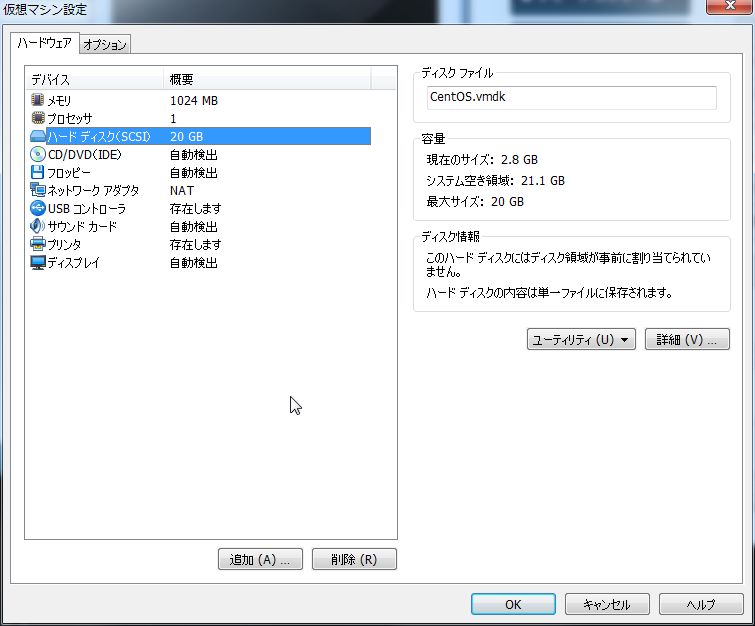Click the USB コントローラ icon

click(38, 208)
